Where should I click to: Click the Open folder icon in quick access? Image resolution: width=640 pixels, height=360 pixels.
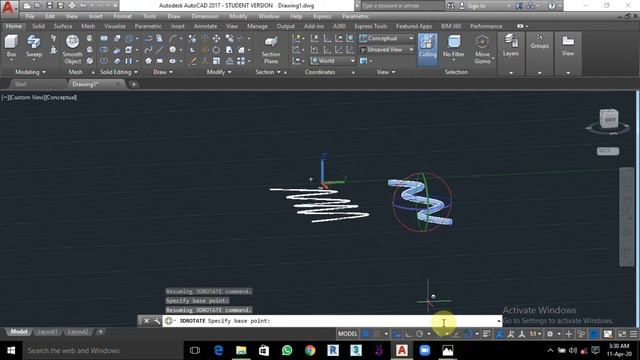(x=38, y=6)
